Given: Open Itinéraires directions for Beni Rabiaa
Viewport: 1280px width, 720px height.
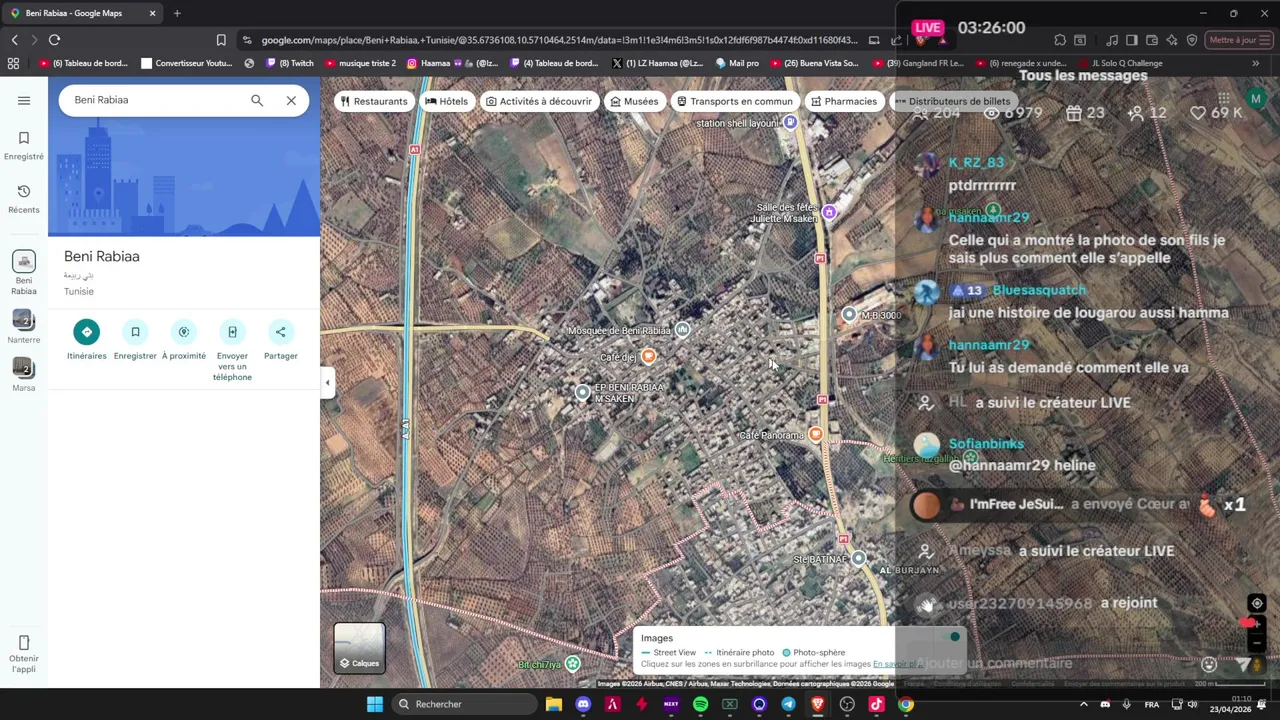Looking at the screenshot, I should (86, 340).
